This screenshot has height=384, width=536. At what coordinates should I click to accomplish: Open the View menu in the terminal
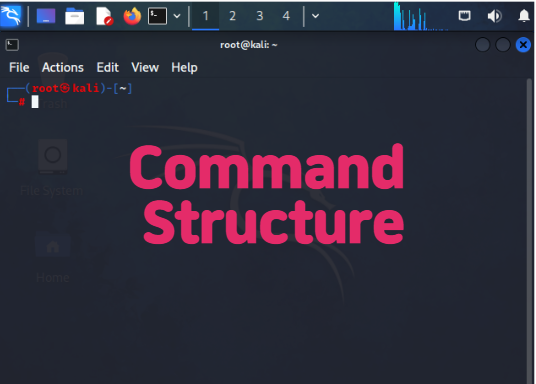(145, 67)
